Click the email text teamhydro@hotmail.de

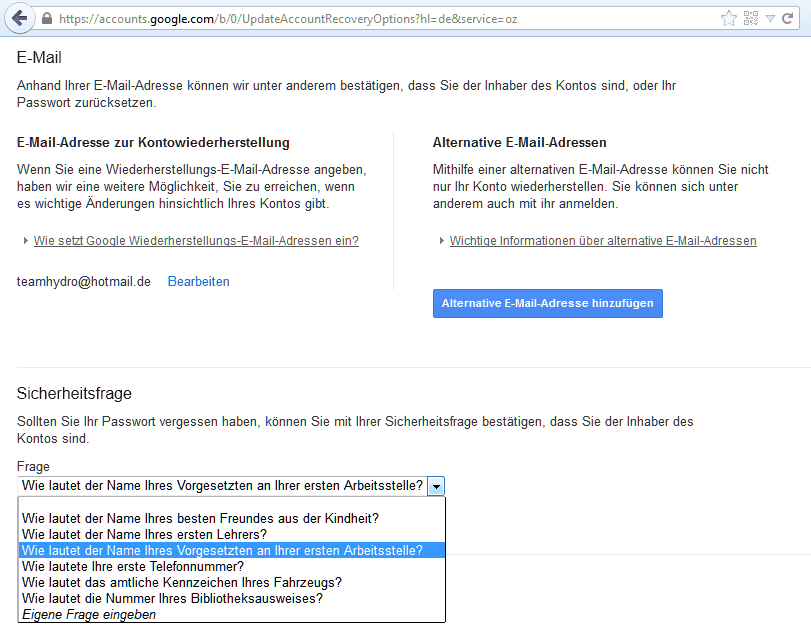[x=84, y=281]
